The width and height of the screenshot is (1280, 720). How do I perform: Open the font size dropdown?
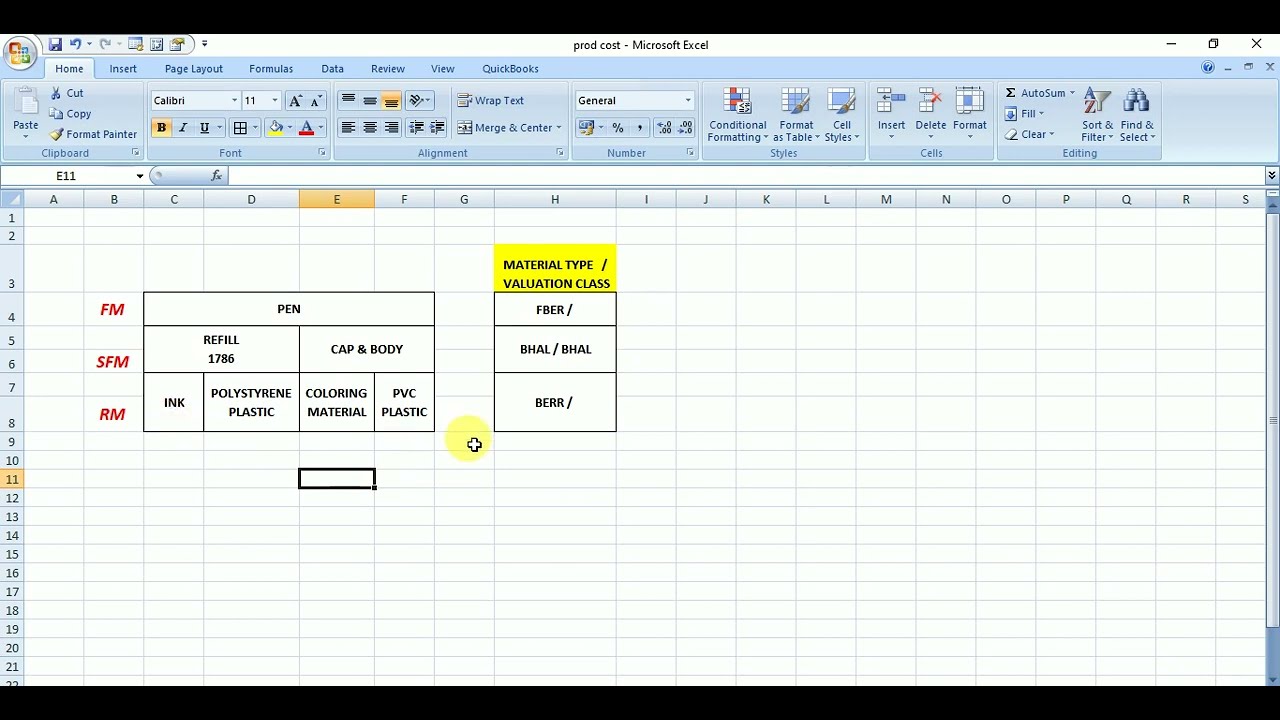click(275, 101)
